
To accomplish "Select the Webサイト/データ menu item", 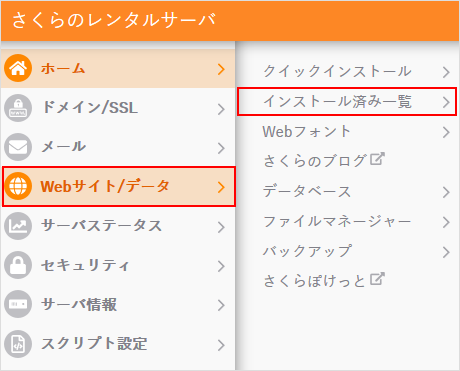I will point(119,187).
